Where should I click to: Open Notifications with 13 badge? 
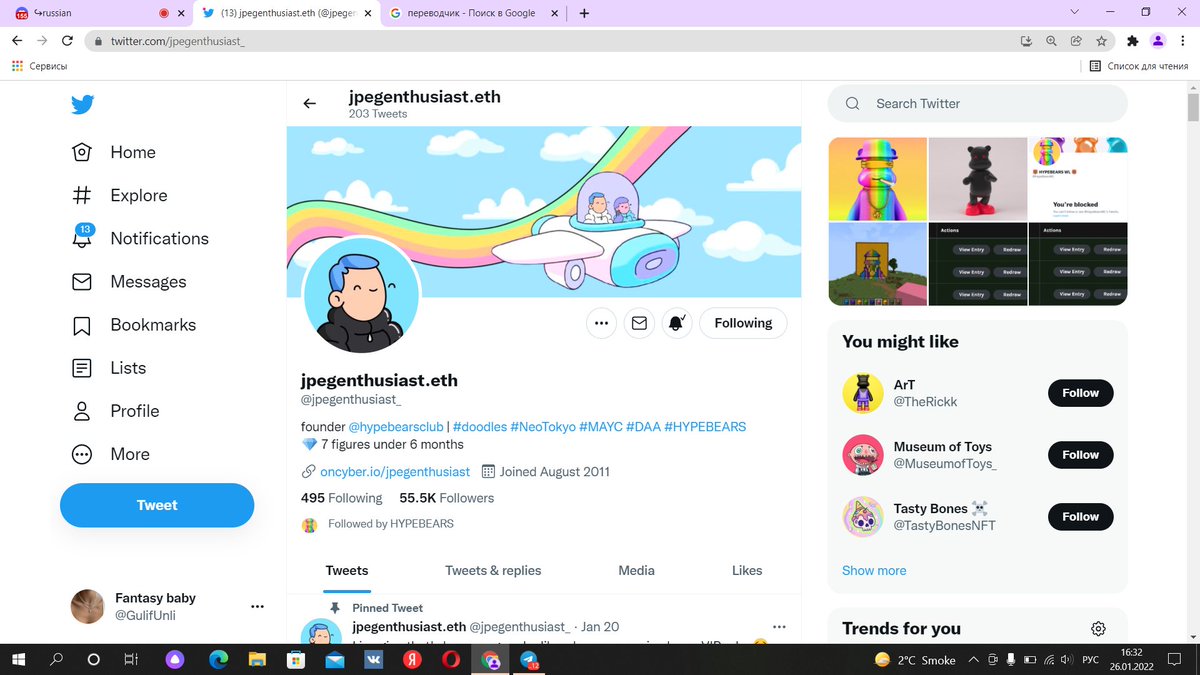(140, 238)
